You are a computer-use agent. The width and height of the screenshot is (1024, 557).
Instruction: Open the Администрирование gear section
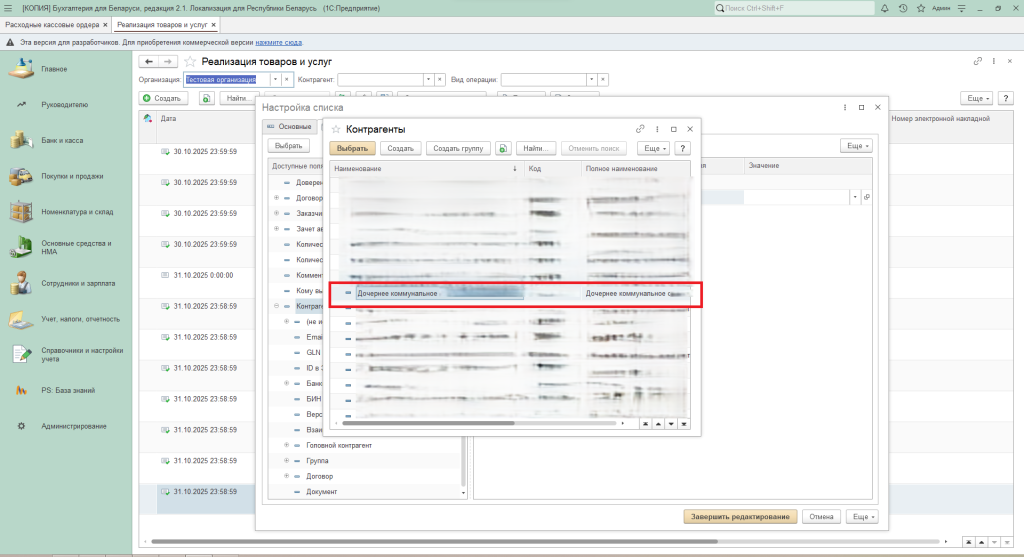click(x=73, y=426)
